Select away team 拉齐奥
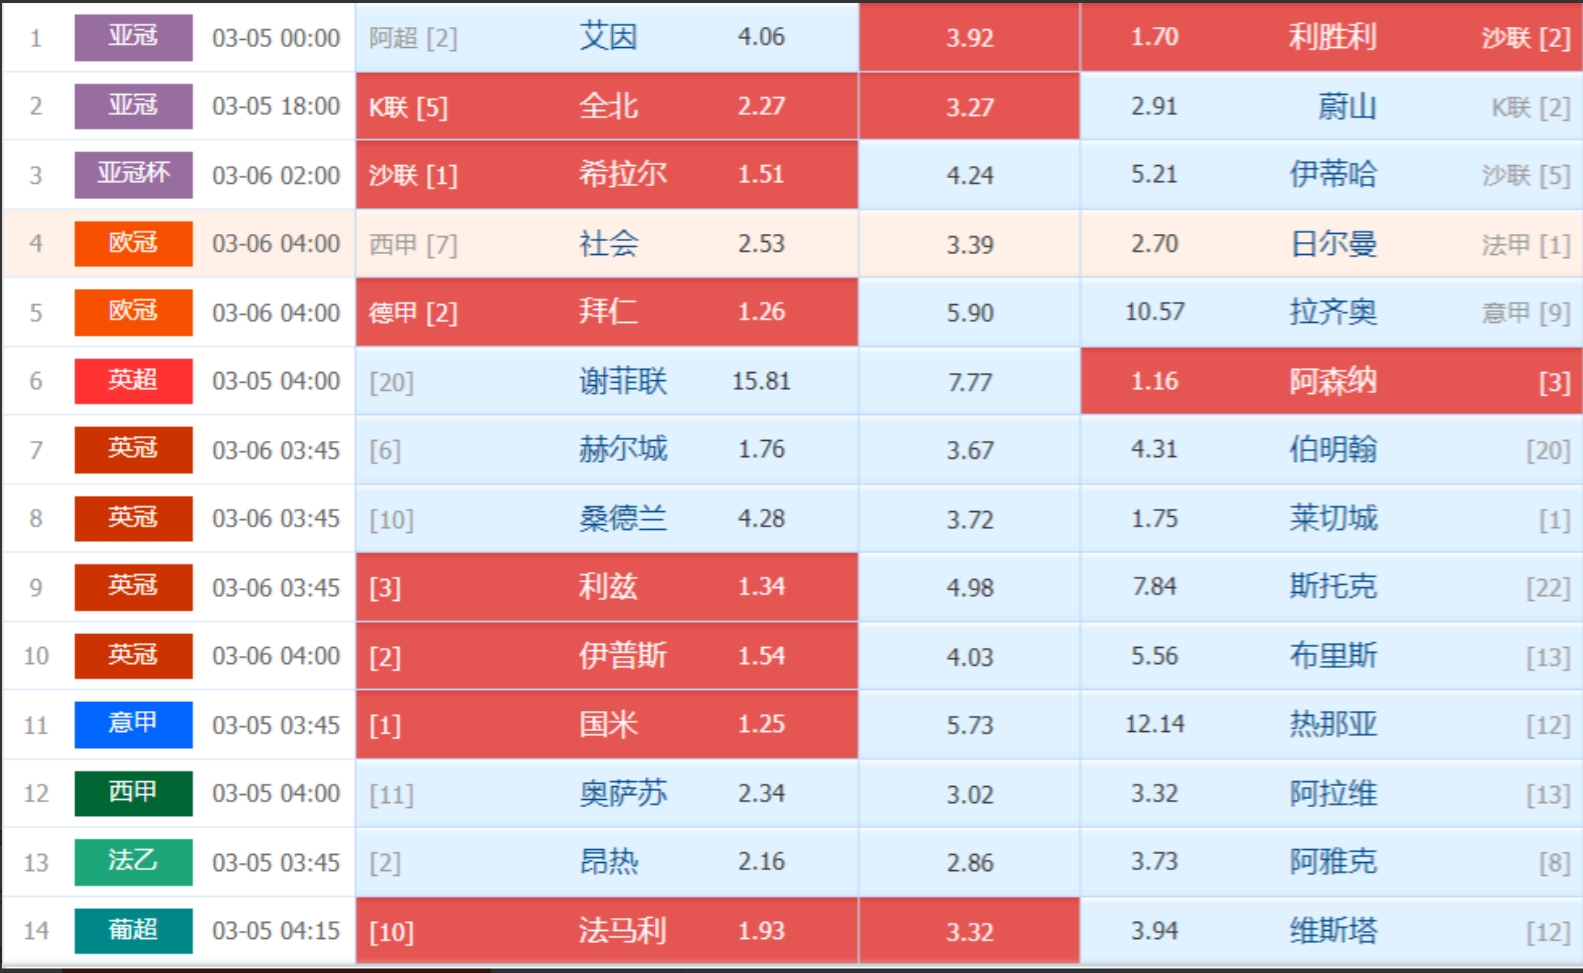This screenshot has height=973, width=1583. point(1332,312)
